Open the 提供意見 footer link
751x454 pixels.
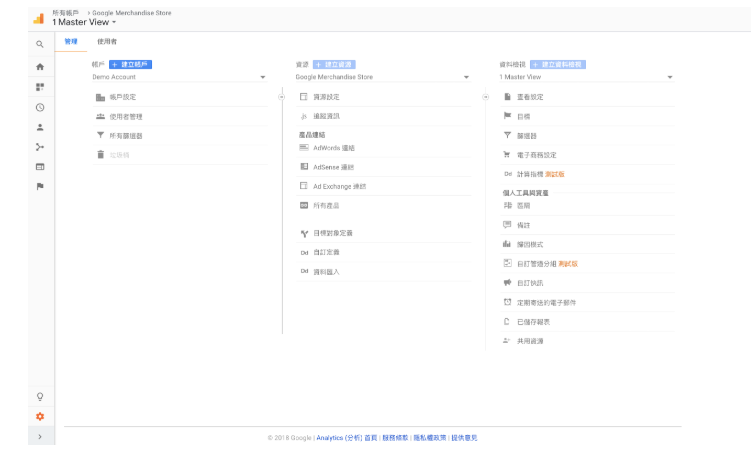tap(464, 438)
